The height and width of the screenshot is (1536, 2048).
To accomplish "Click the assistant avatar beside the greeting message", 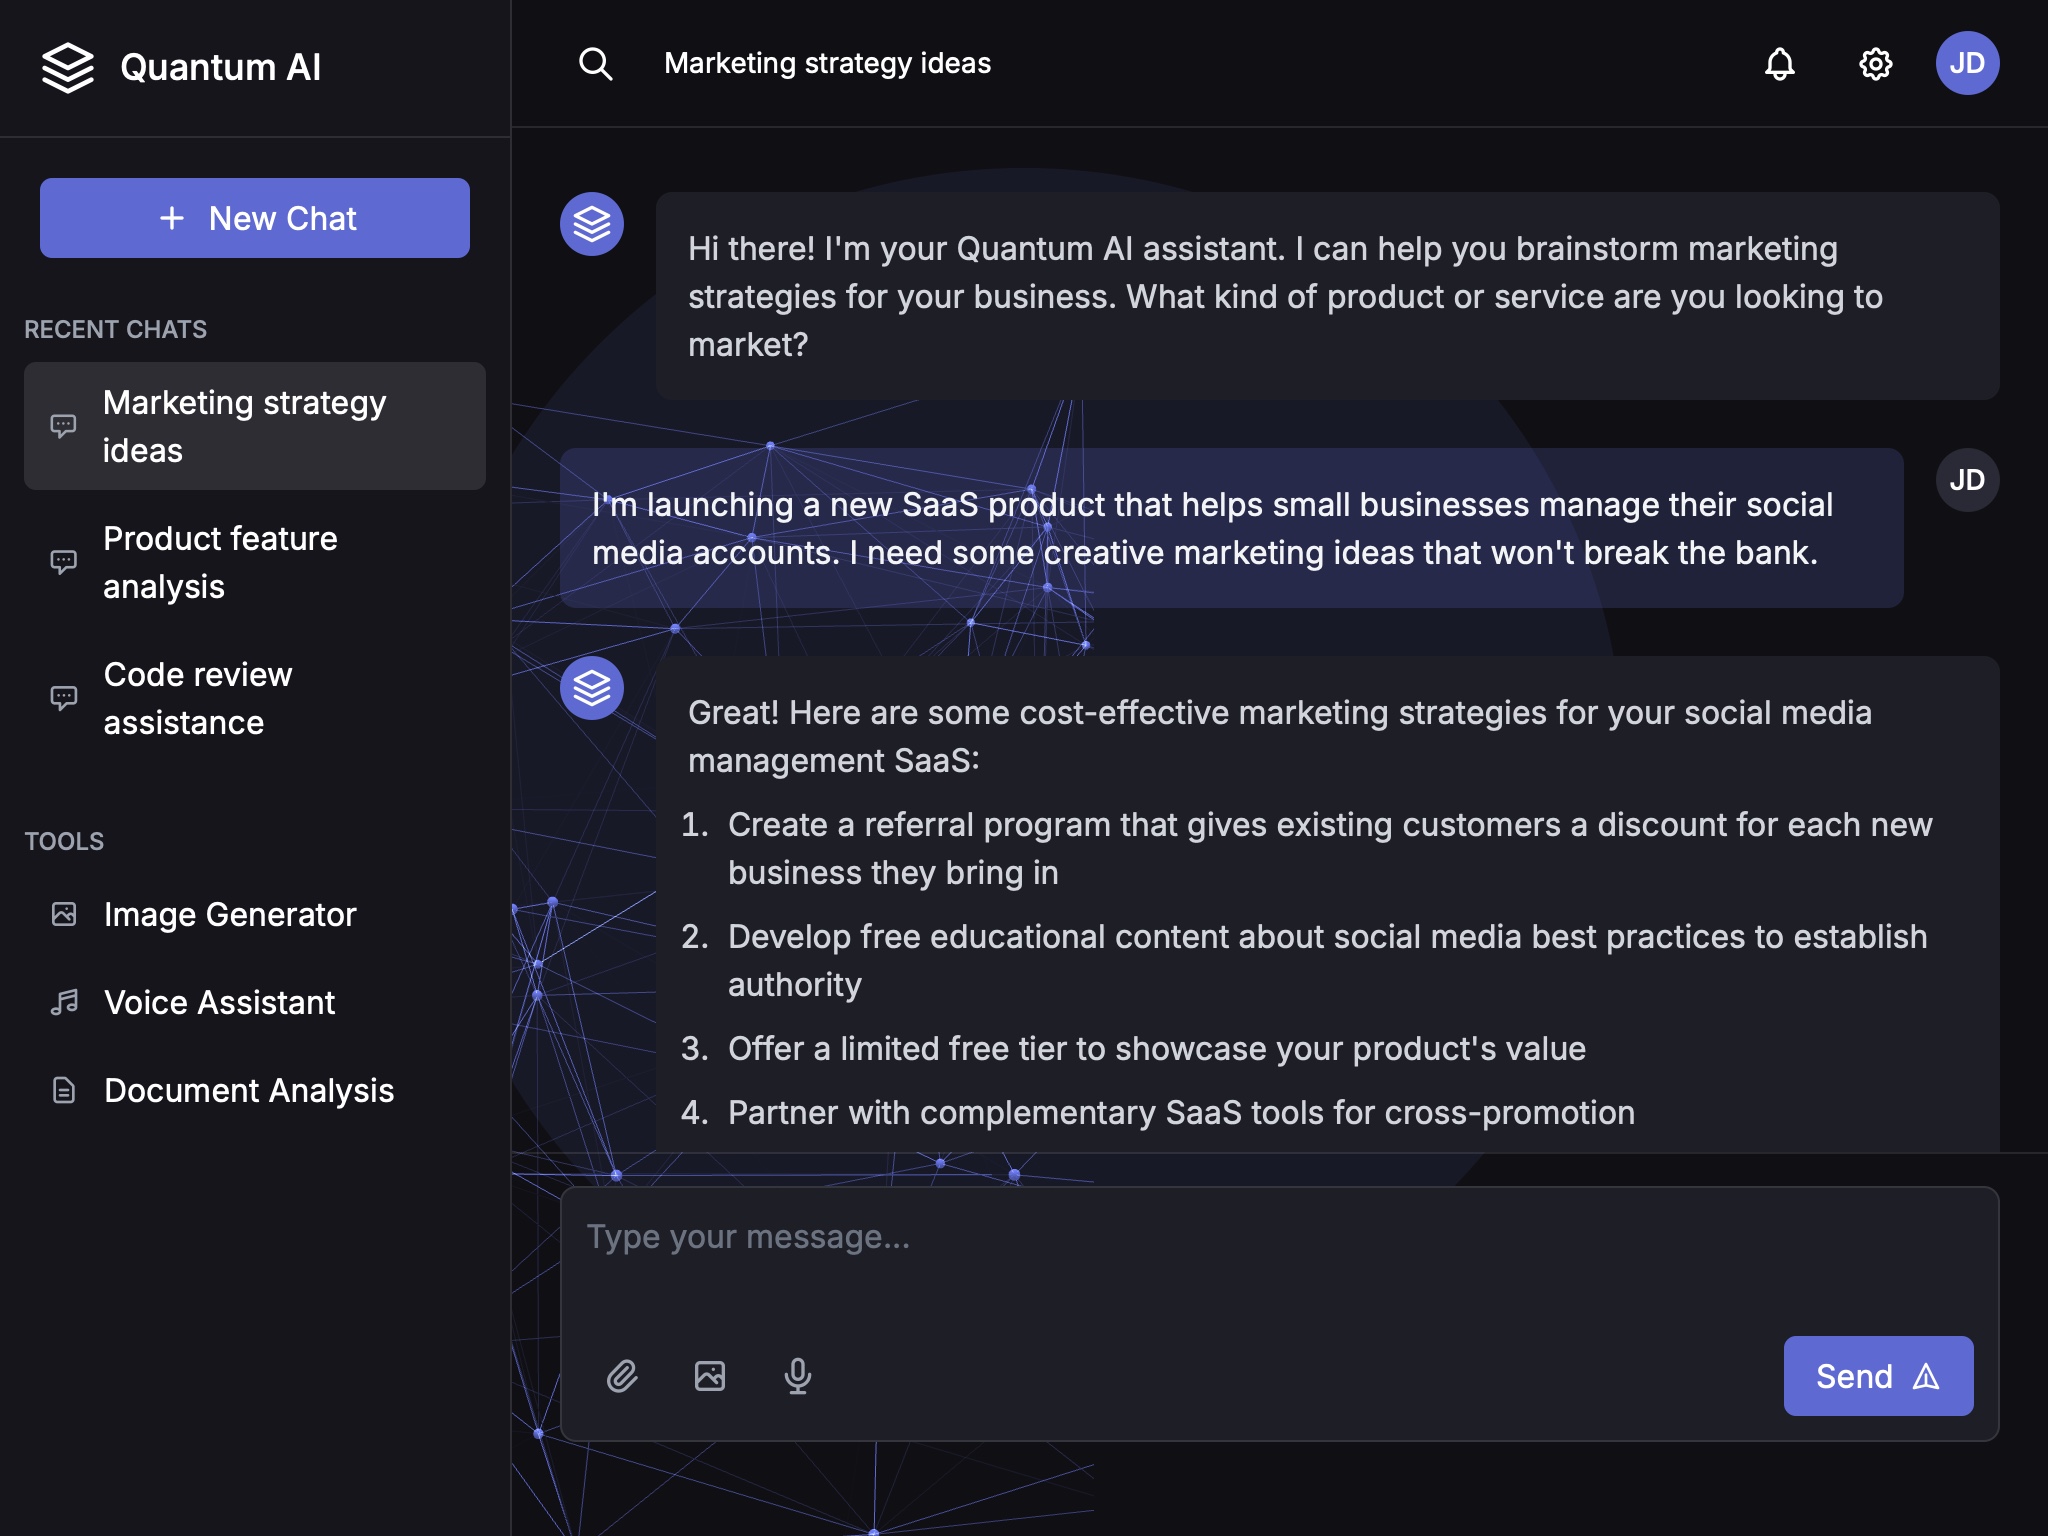I will tap(593, 223).
